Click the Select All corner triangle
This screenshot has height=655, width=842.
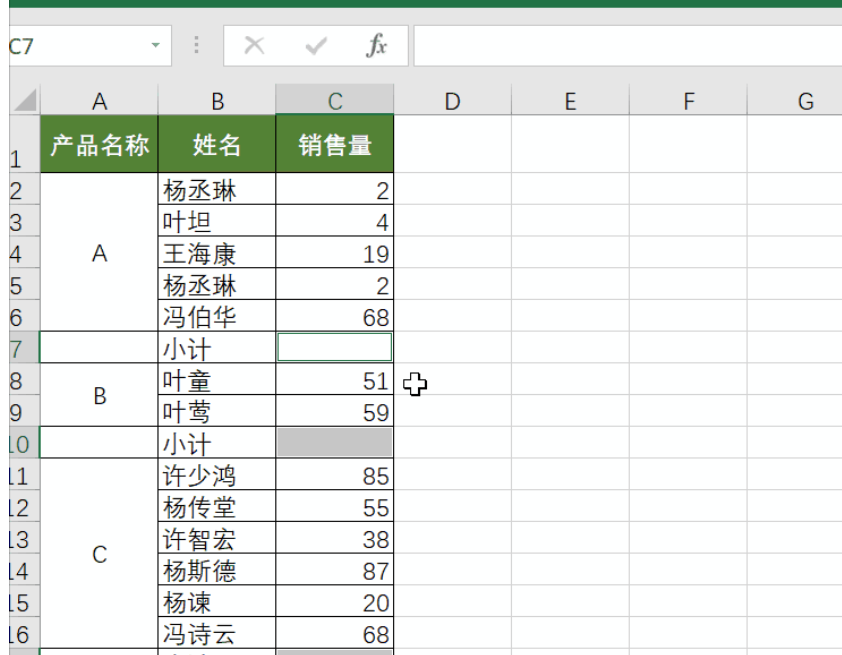click(x=25, y=100)
